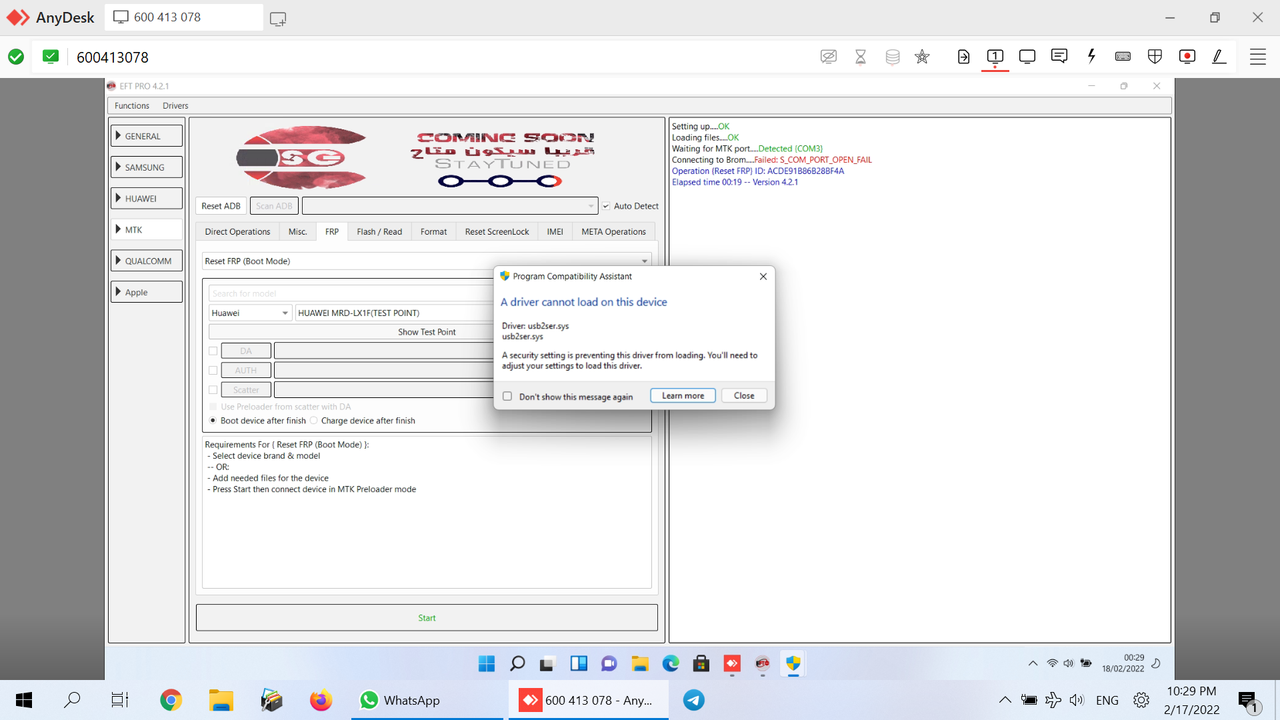Screen dimensions: 1280x720
Task: Toggle Use Preloader from scatter with DA
Action: 213,407
